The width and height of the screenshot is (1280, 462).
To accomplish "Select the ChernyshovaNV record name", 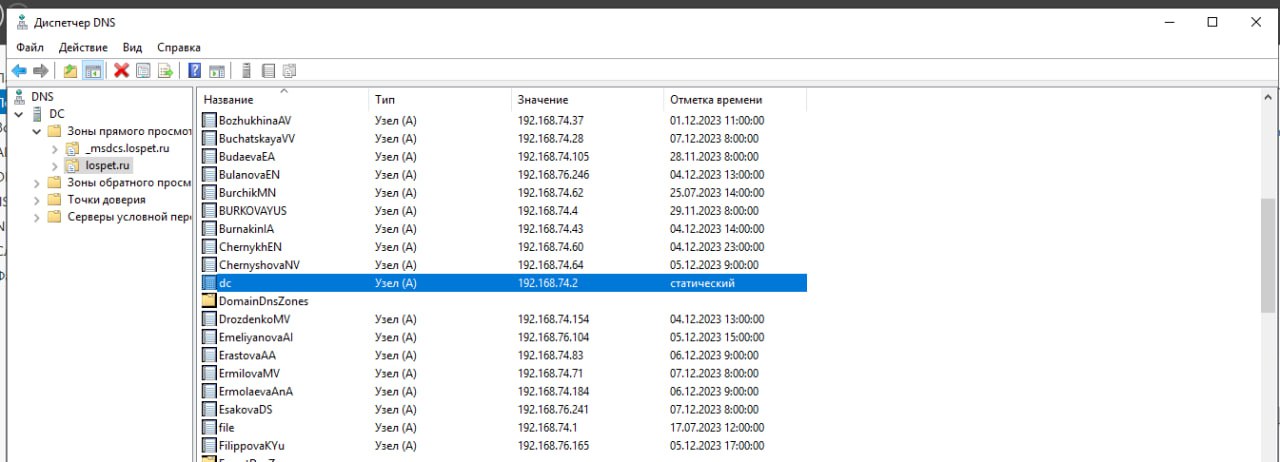I will click(259, 264).
